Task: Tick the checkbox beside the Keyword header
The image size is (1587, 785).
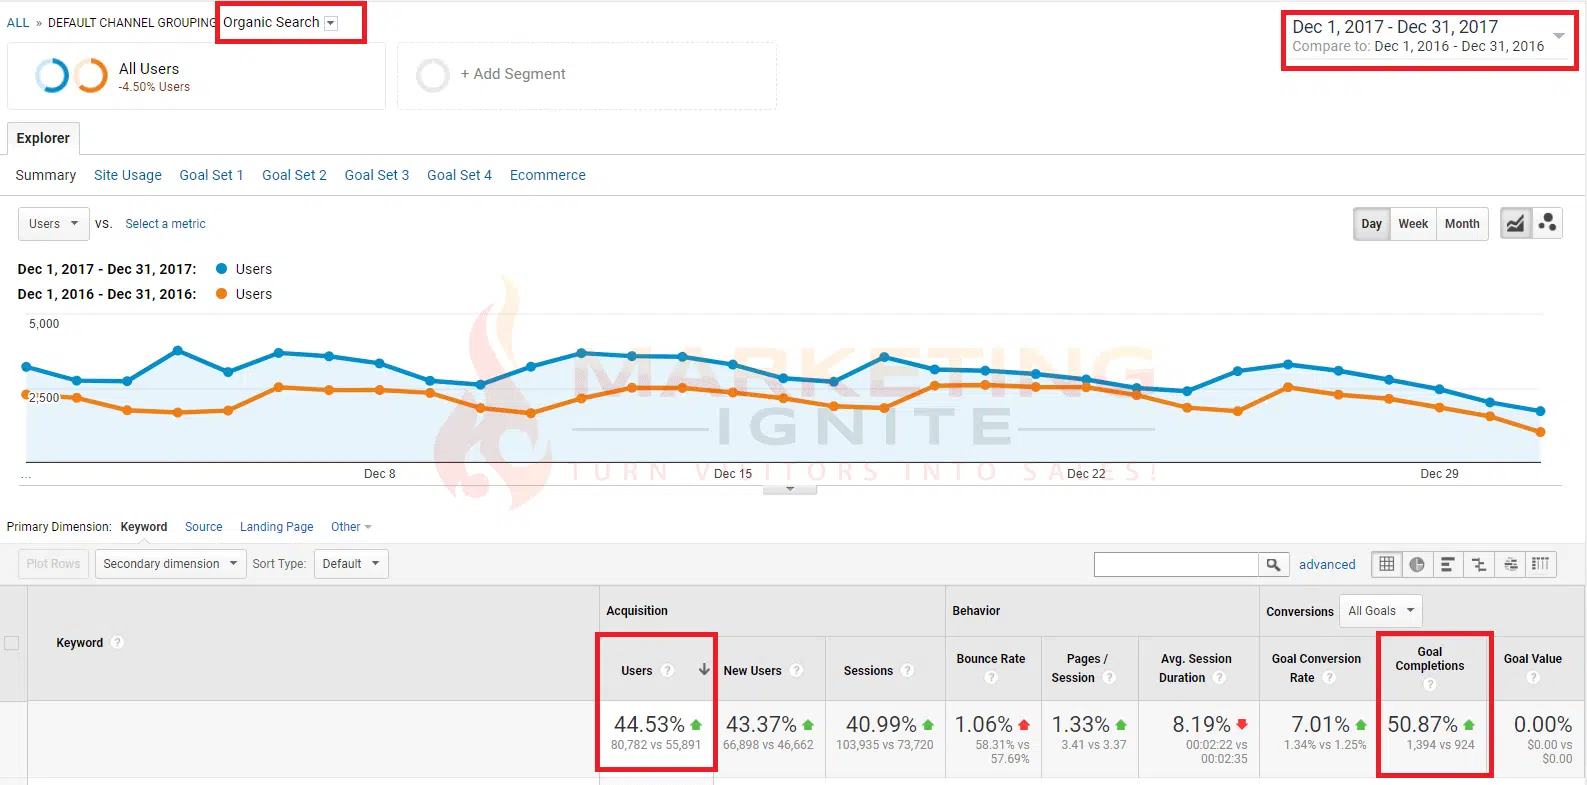Action: [x=12, y=643]
